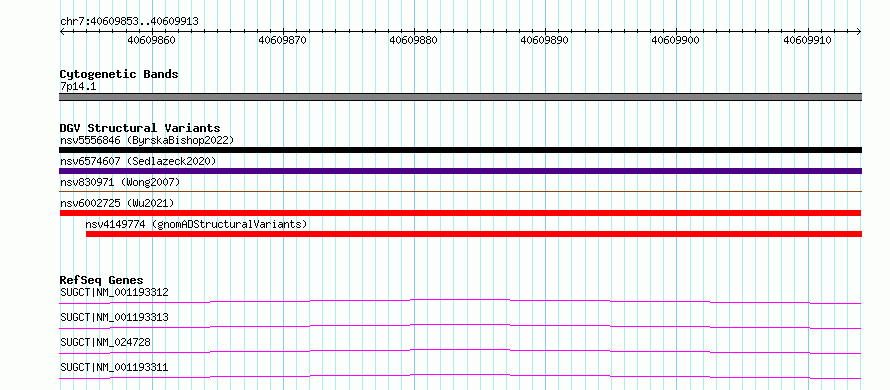Open SUGCT|NM_001193311 transcript label
Screen dimensions: 890x390
tap(114, 368)
